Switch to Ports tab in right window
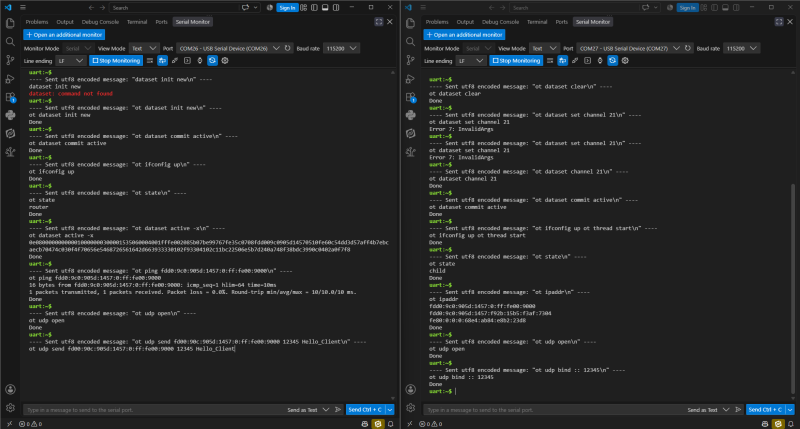The image size is (800, 429). (x=561, y=22)
